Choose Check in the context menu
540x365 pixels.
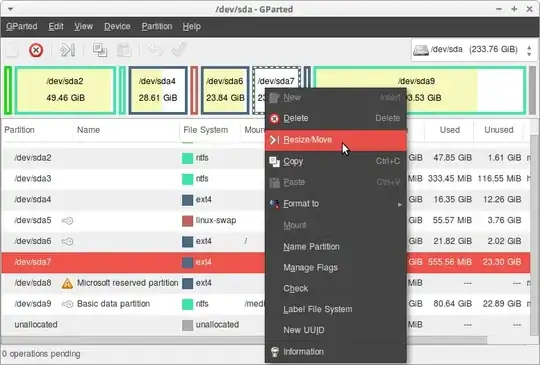coord(296,289)
